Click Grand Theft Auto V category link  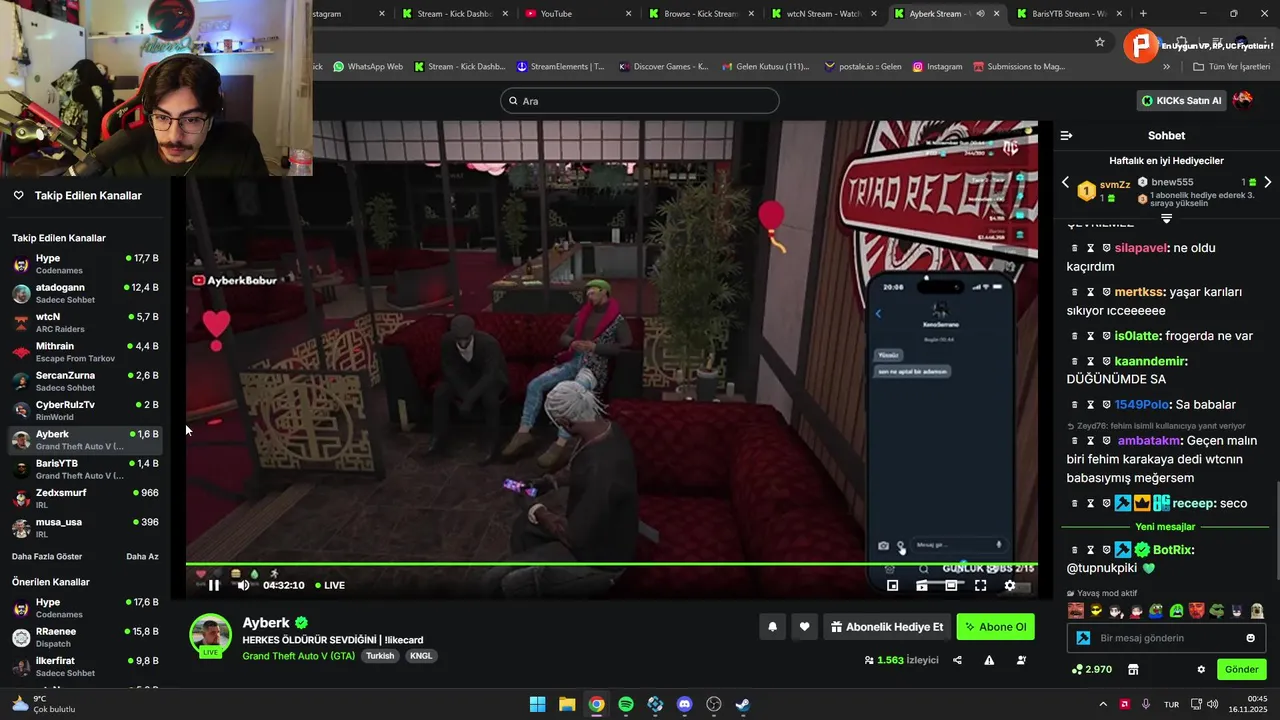(x=298, y=656)
